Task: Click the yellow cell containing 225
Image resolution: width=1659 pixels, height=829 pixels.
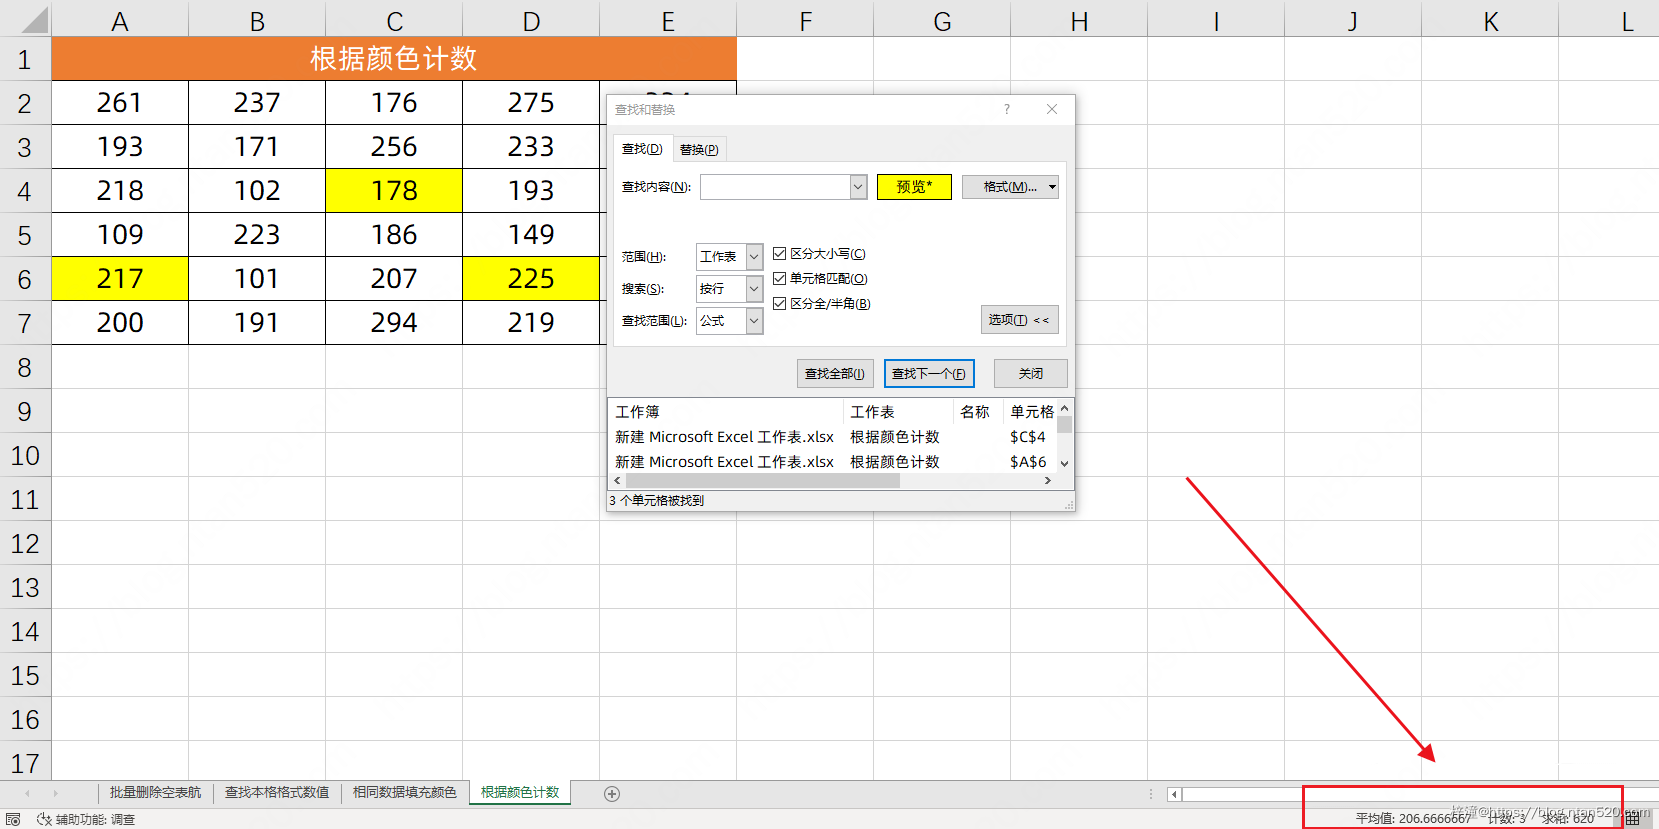Action: [x=531, y=278]
